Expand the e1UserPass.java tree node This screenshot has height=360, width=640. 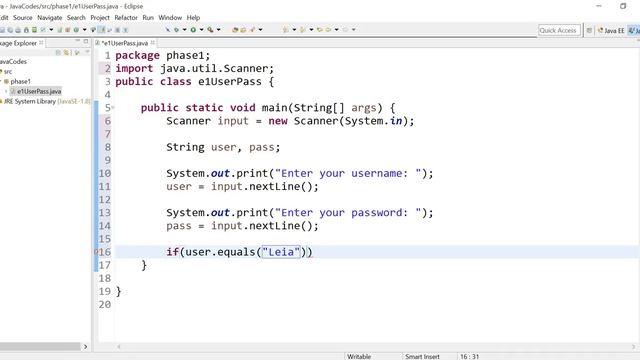(6, 91)
